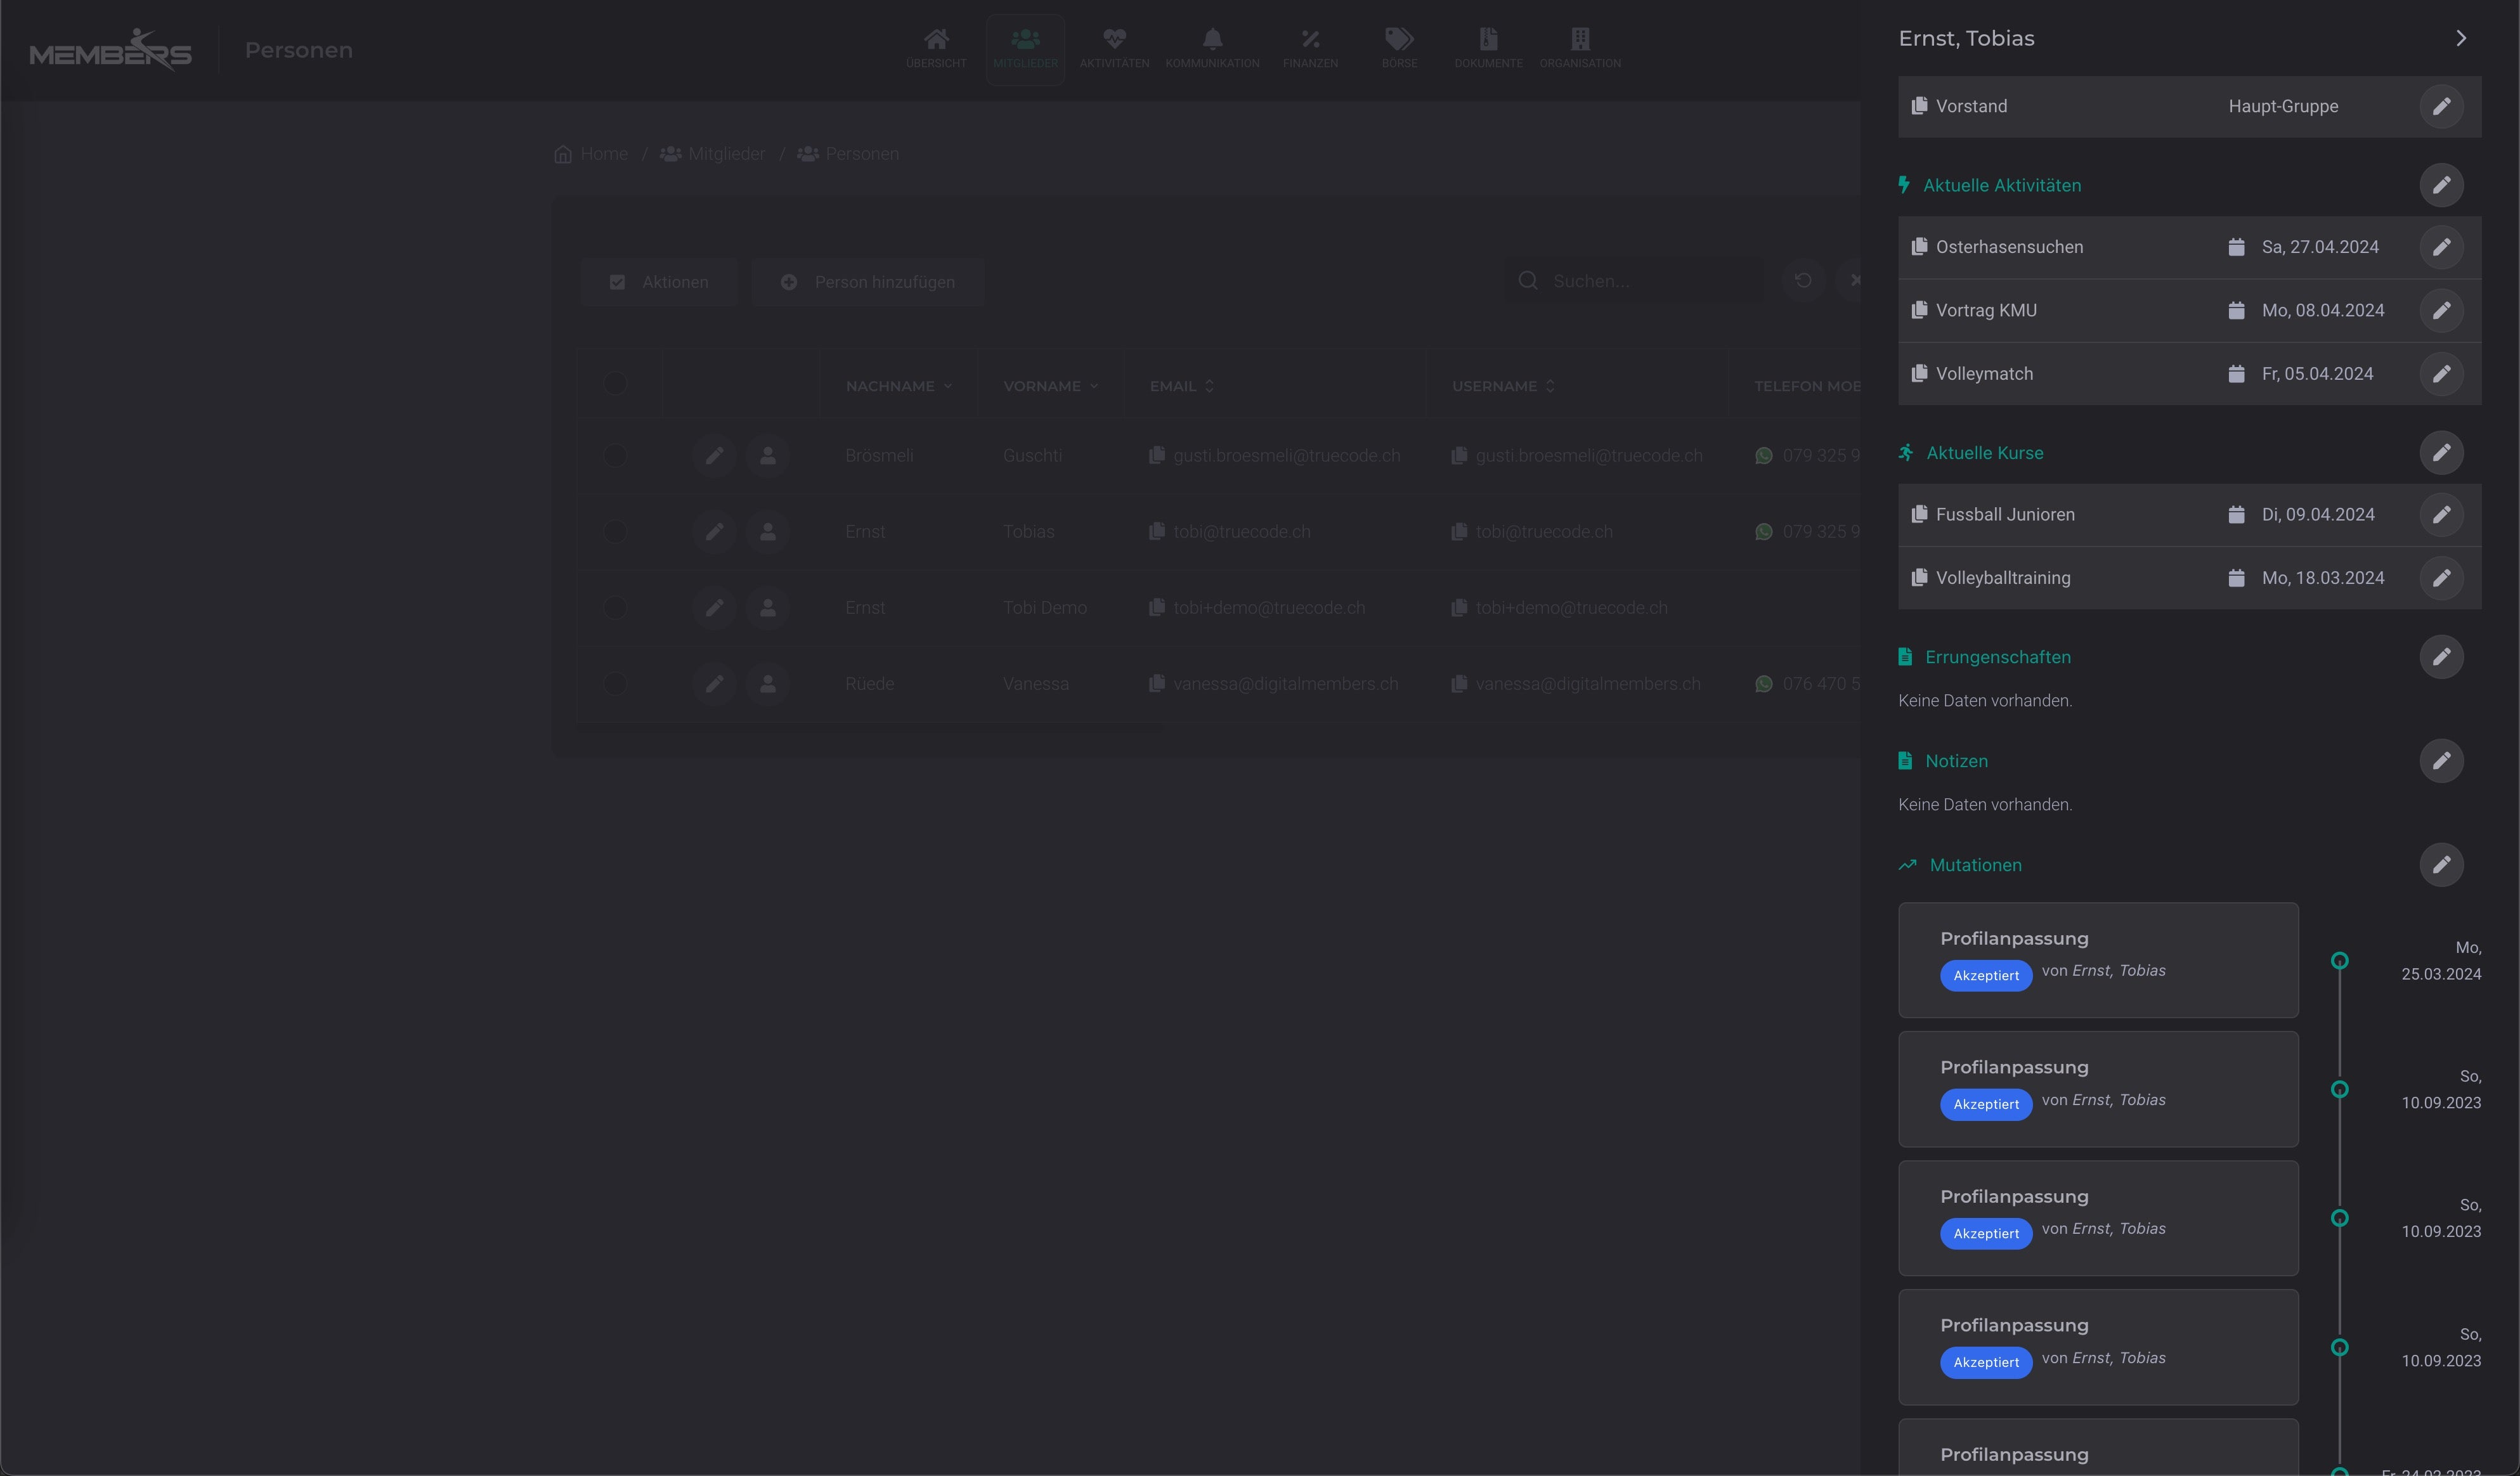
Task: Collapse the detail panel with the right chevron
Action: [x=2461, y=38]
